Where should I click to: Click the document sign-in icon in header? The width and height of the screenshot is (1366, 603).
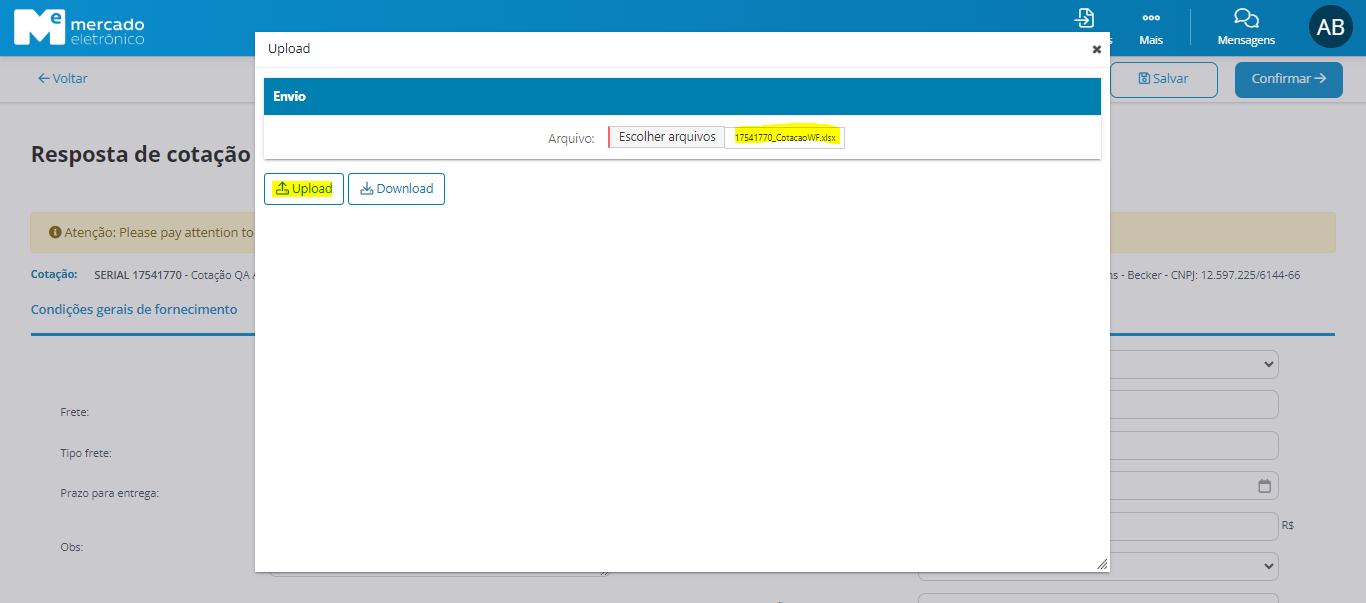[1084, 19]
